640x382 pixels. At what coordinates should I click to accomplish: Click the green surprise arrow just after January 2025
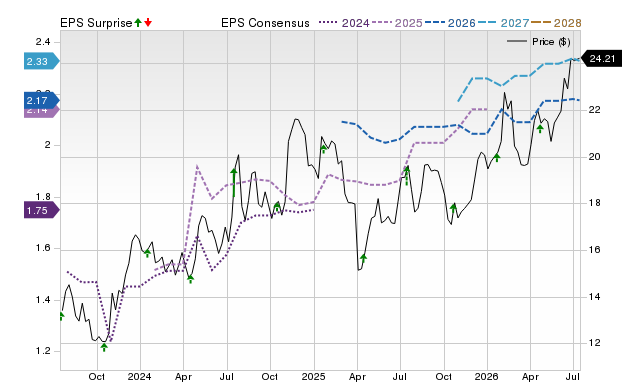click(x=324, y=149)
